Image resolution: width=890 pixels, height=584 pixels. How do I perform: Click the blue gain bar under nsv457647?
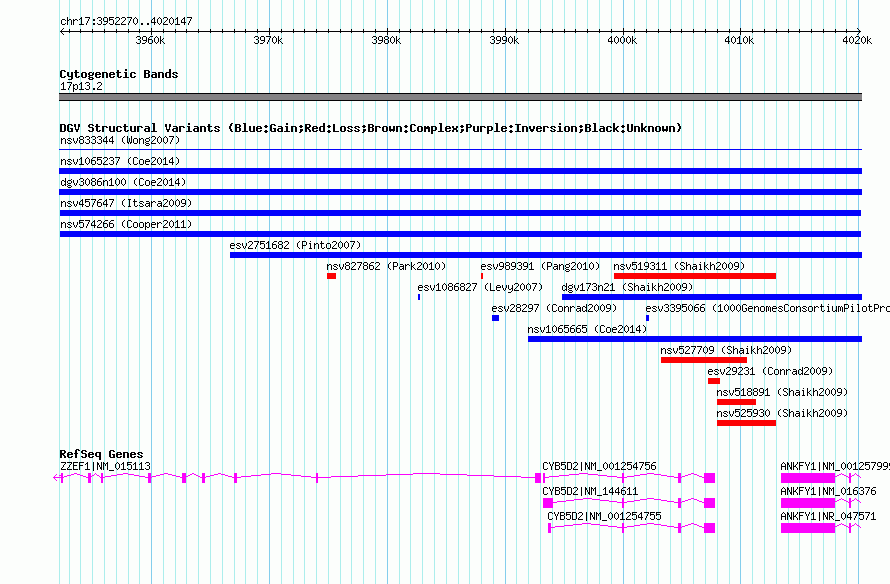[460, 213]
